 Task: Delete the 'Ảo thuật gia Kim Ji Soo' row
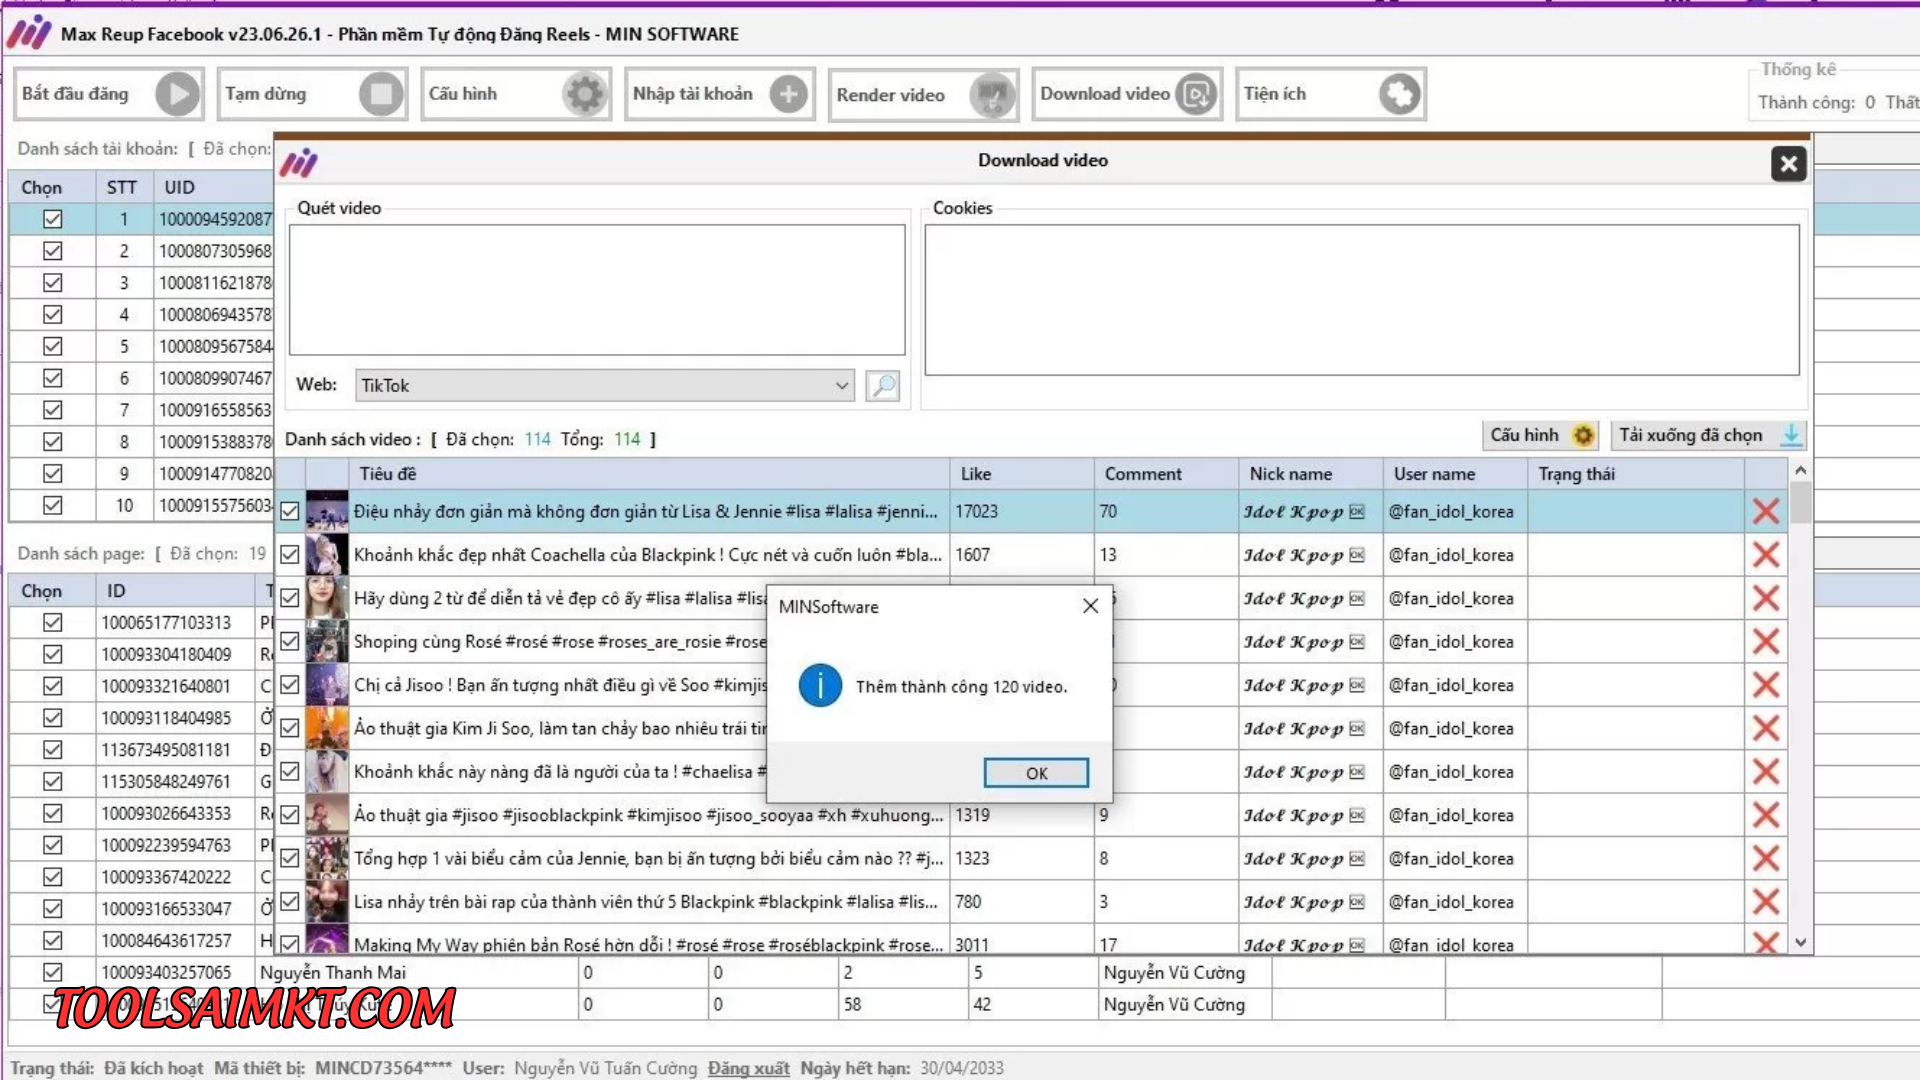(x=1766, y=728)
